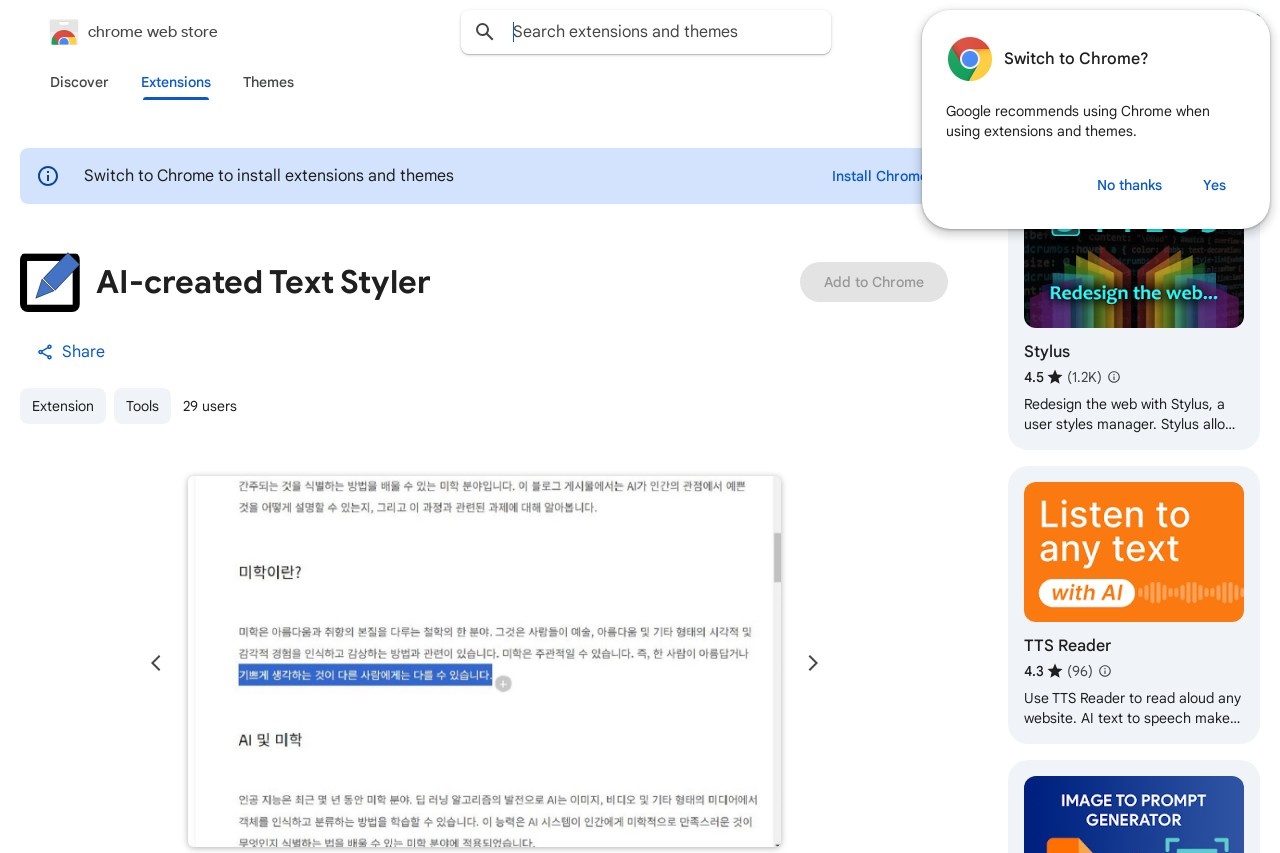Click the Add to Chrome button

874,282
